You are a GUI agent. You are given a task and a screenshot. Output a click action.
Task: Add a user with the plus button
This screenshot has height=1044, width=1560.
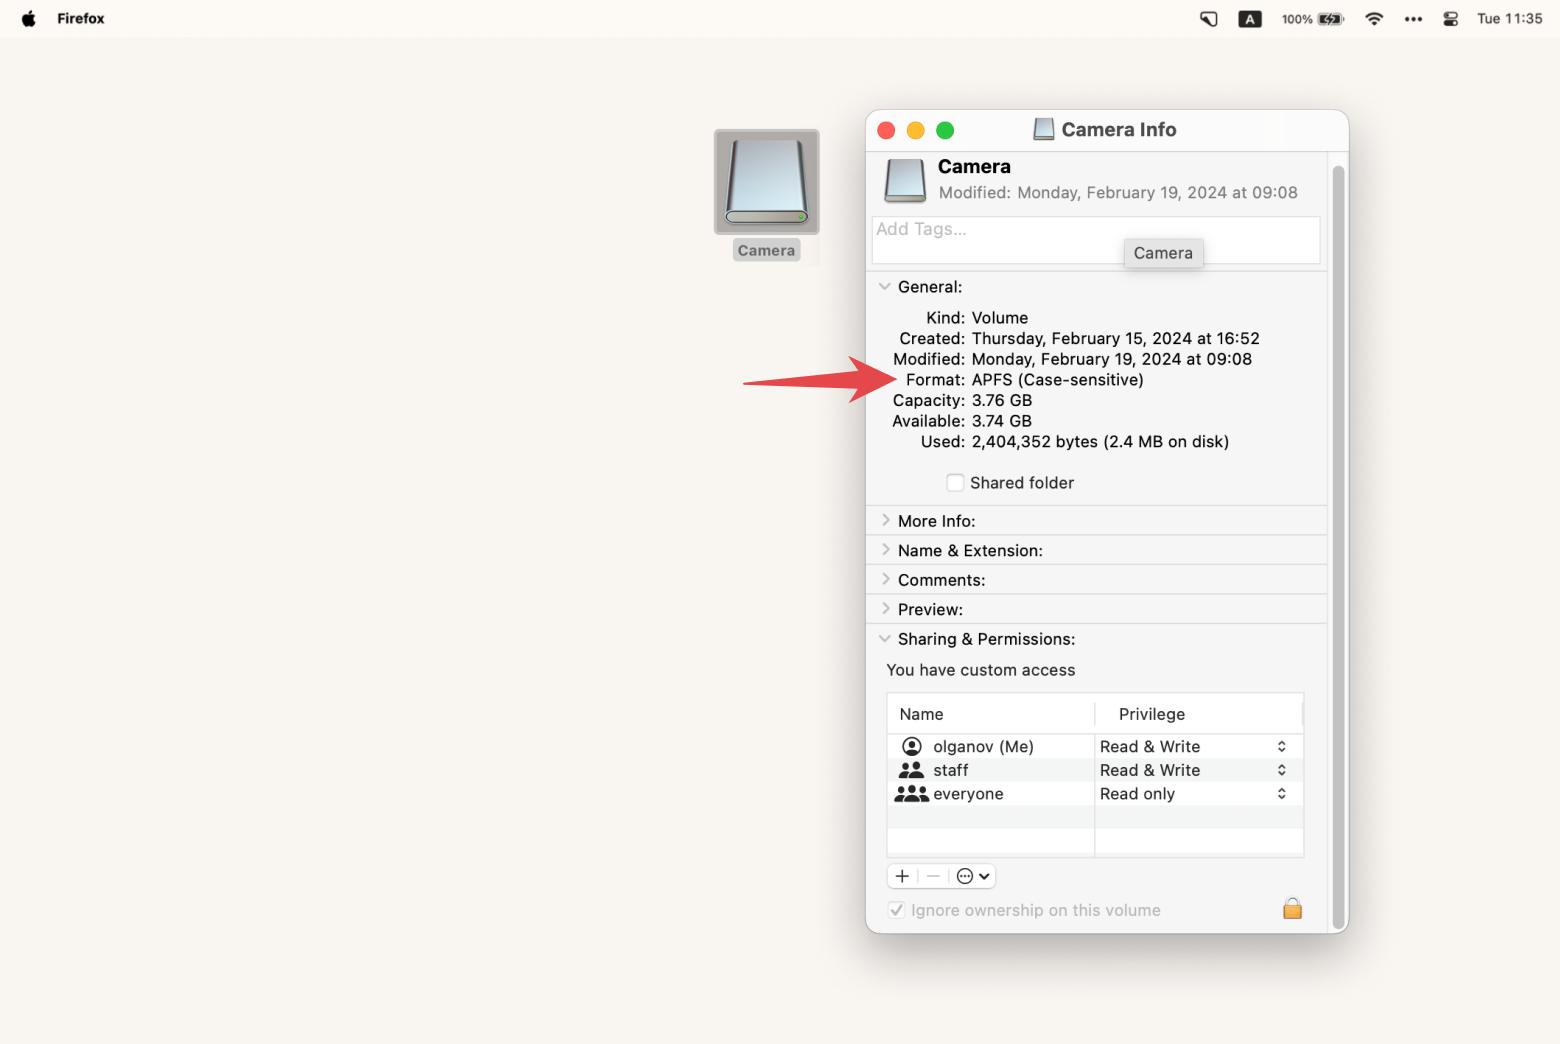(902, 876)
